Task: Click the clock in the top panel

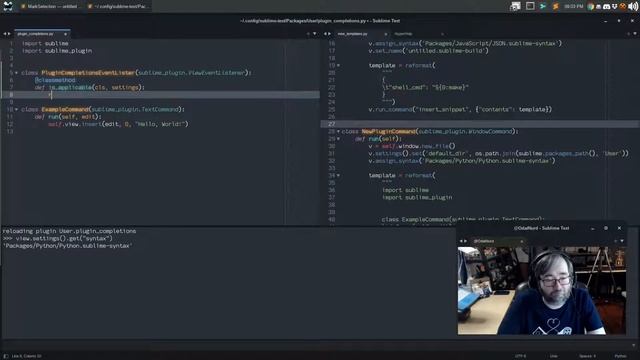Action: click(x=573, y=7)
